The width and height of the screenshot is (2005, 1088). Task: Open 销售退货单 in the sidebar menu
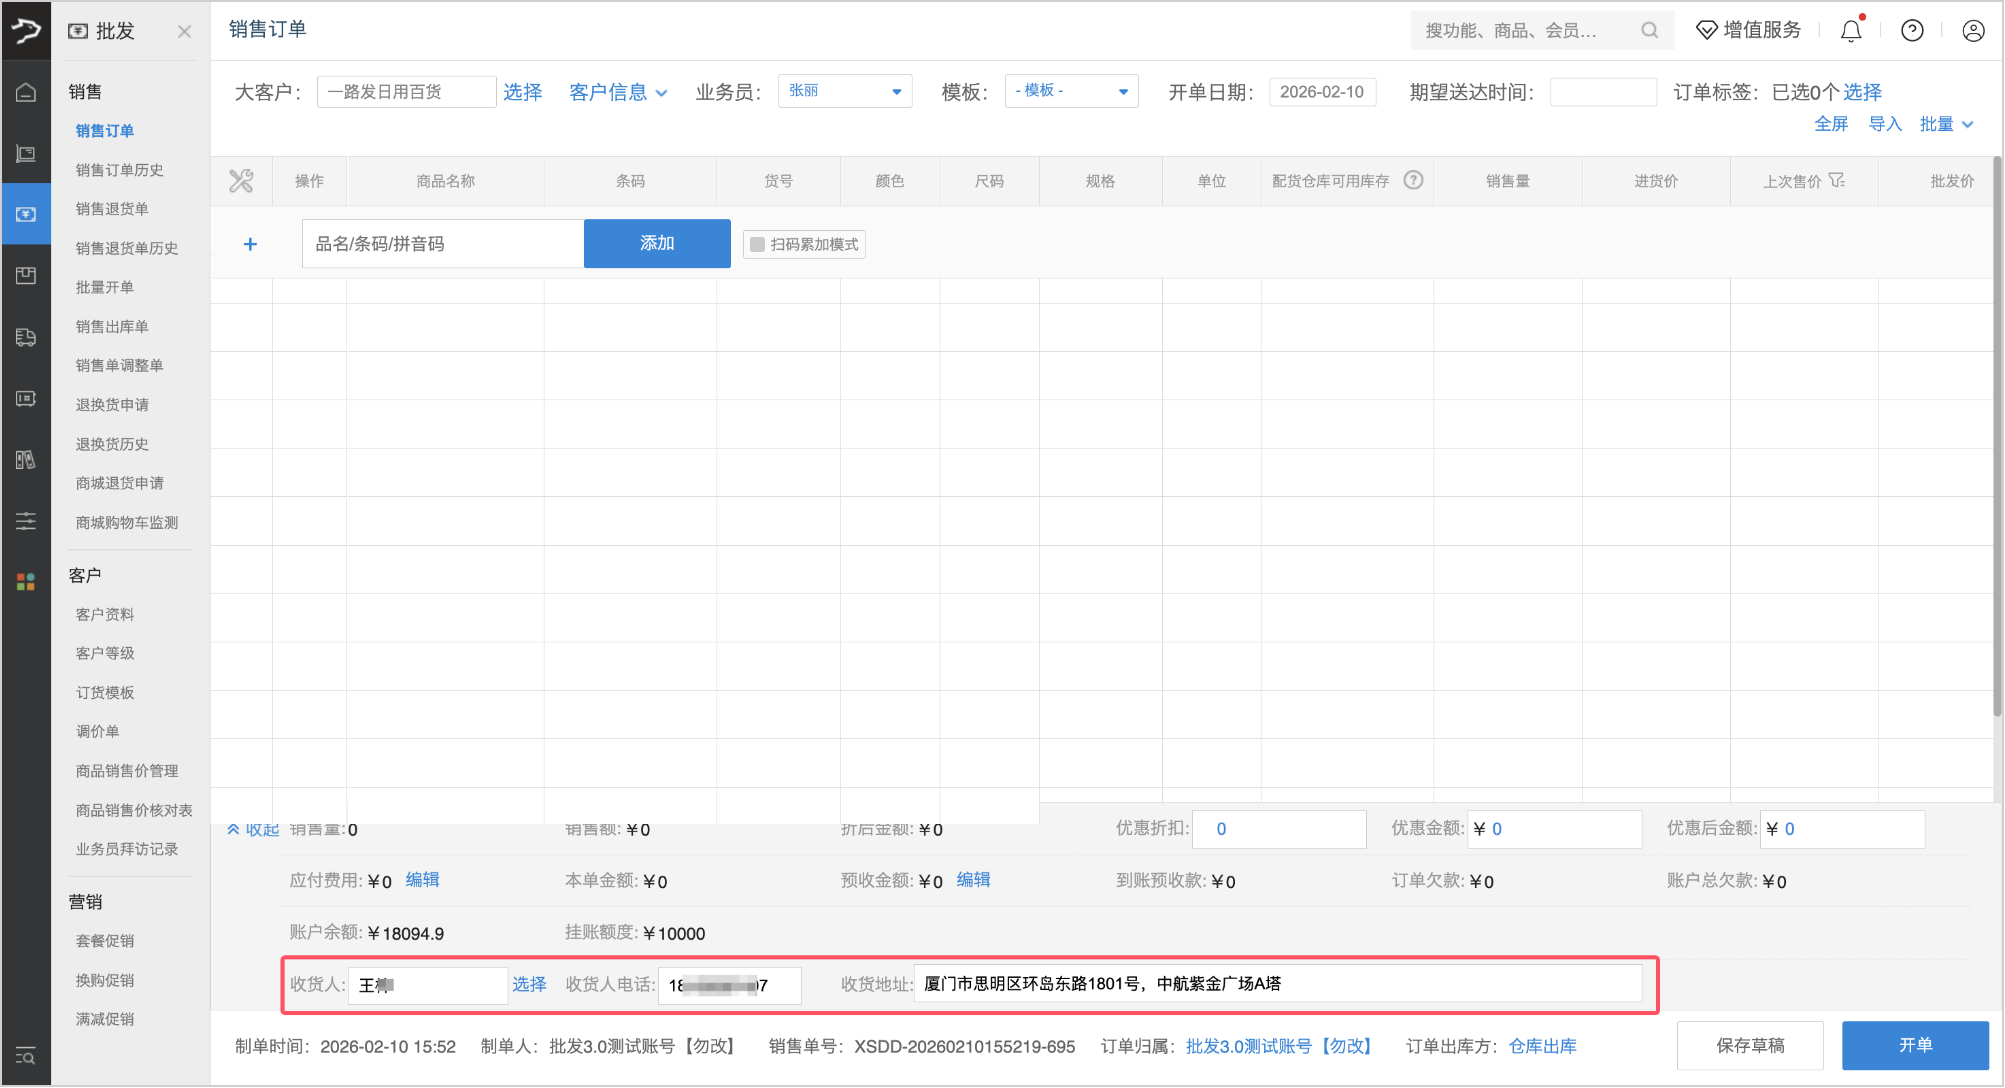[112, 209]
